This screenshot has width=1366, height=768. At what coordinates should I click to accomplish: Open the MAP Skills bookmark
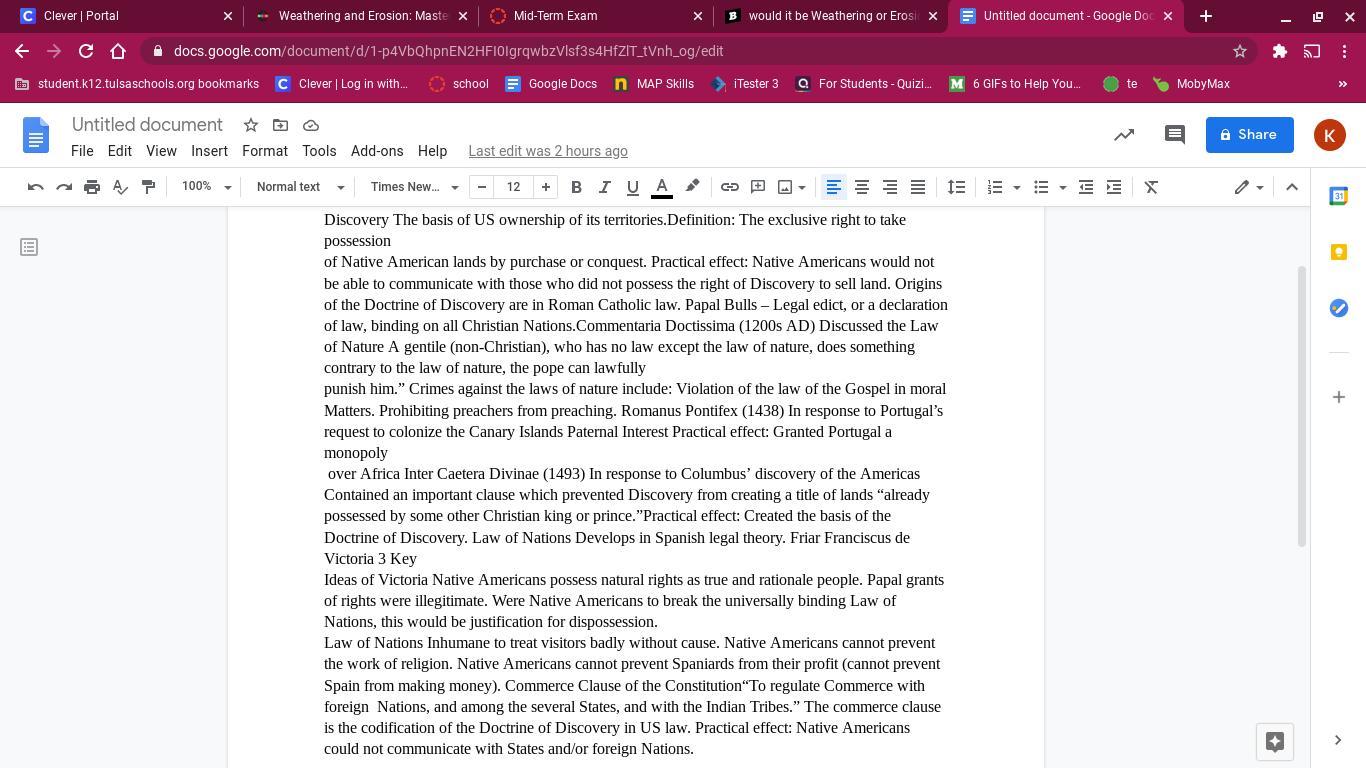pyautogui.click(x=654, y=84)
